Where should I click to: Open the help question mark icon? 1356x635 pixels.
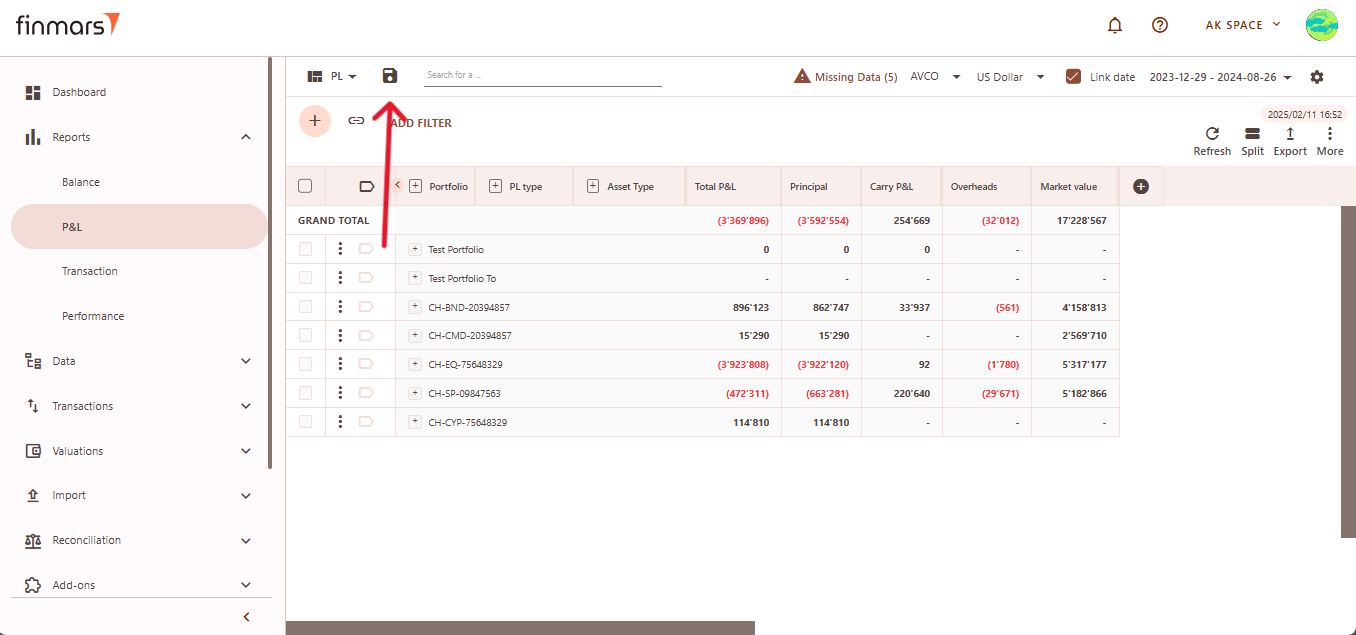[1160, 25]
